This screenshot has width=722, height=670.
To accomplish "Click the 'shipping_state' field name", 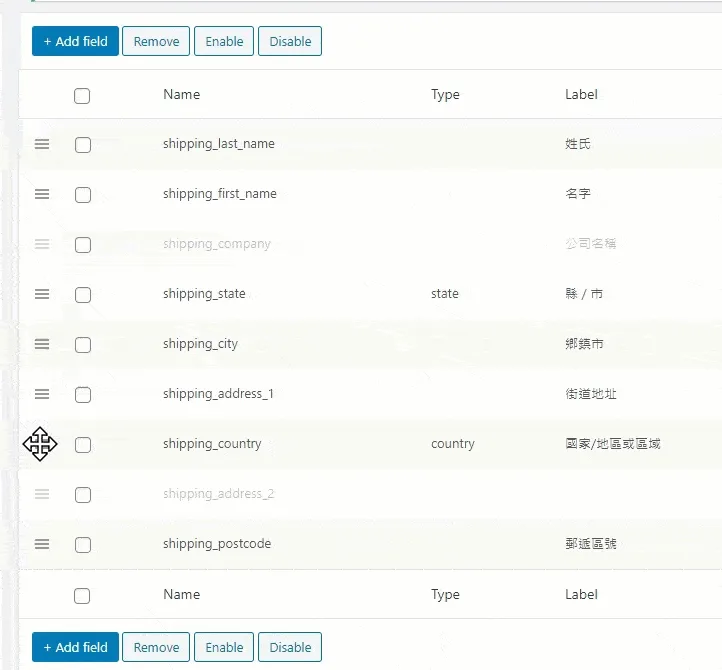I will [x=204, y=294].
